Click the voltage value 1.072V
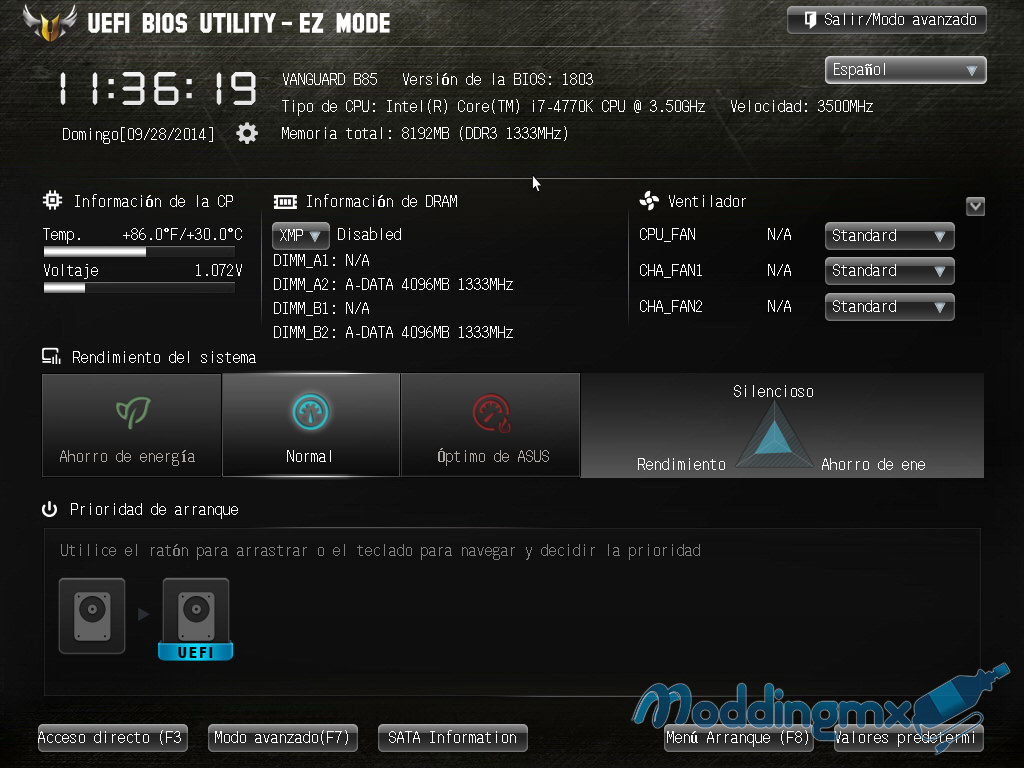1024x768 pixels. (218, 270)
